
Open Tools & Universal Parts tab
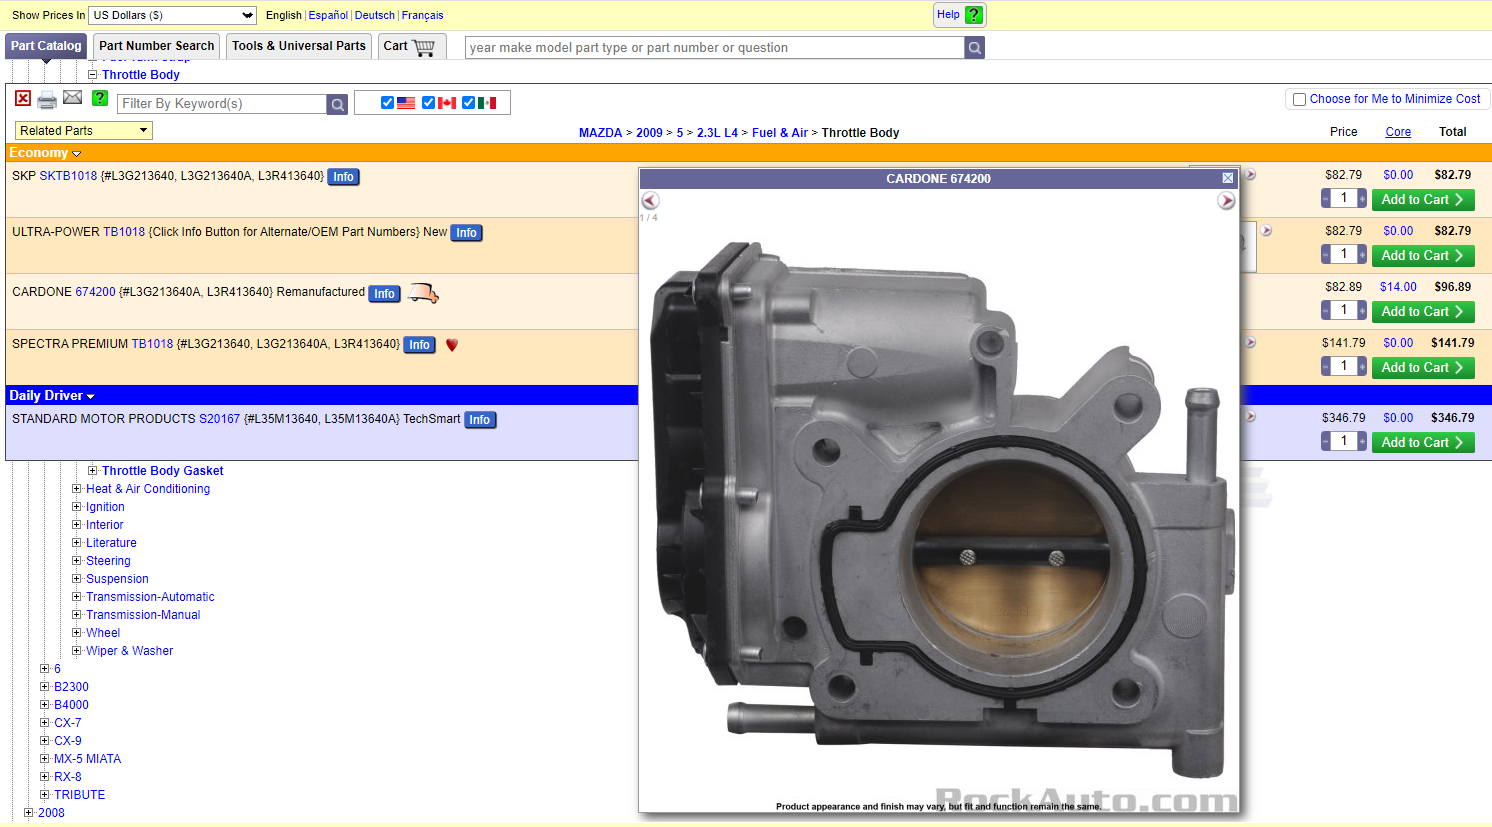[298, 46]
